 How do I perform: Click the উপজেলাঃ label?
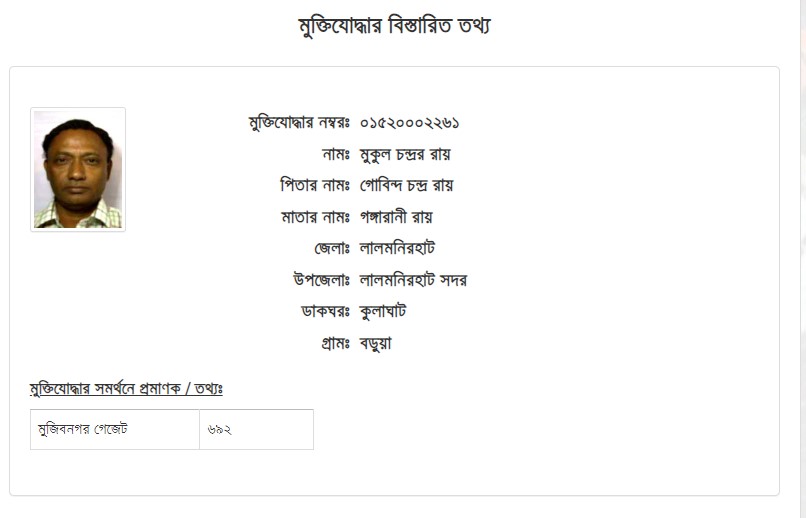(x=322, y=280)
